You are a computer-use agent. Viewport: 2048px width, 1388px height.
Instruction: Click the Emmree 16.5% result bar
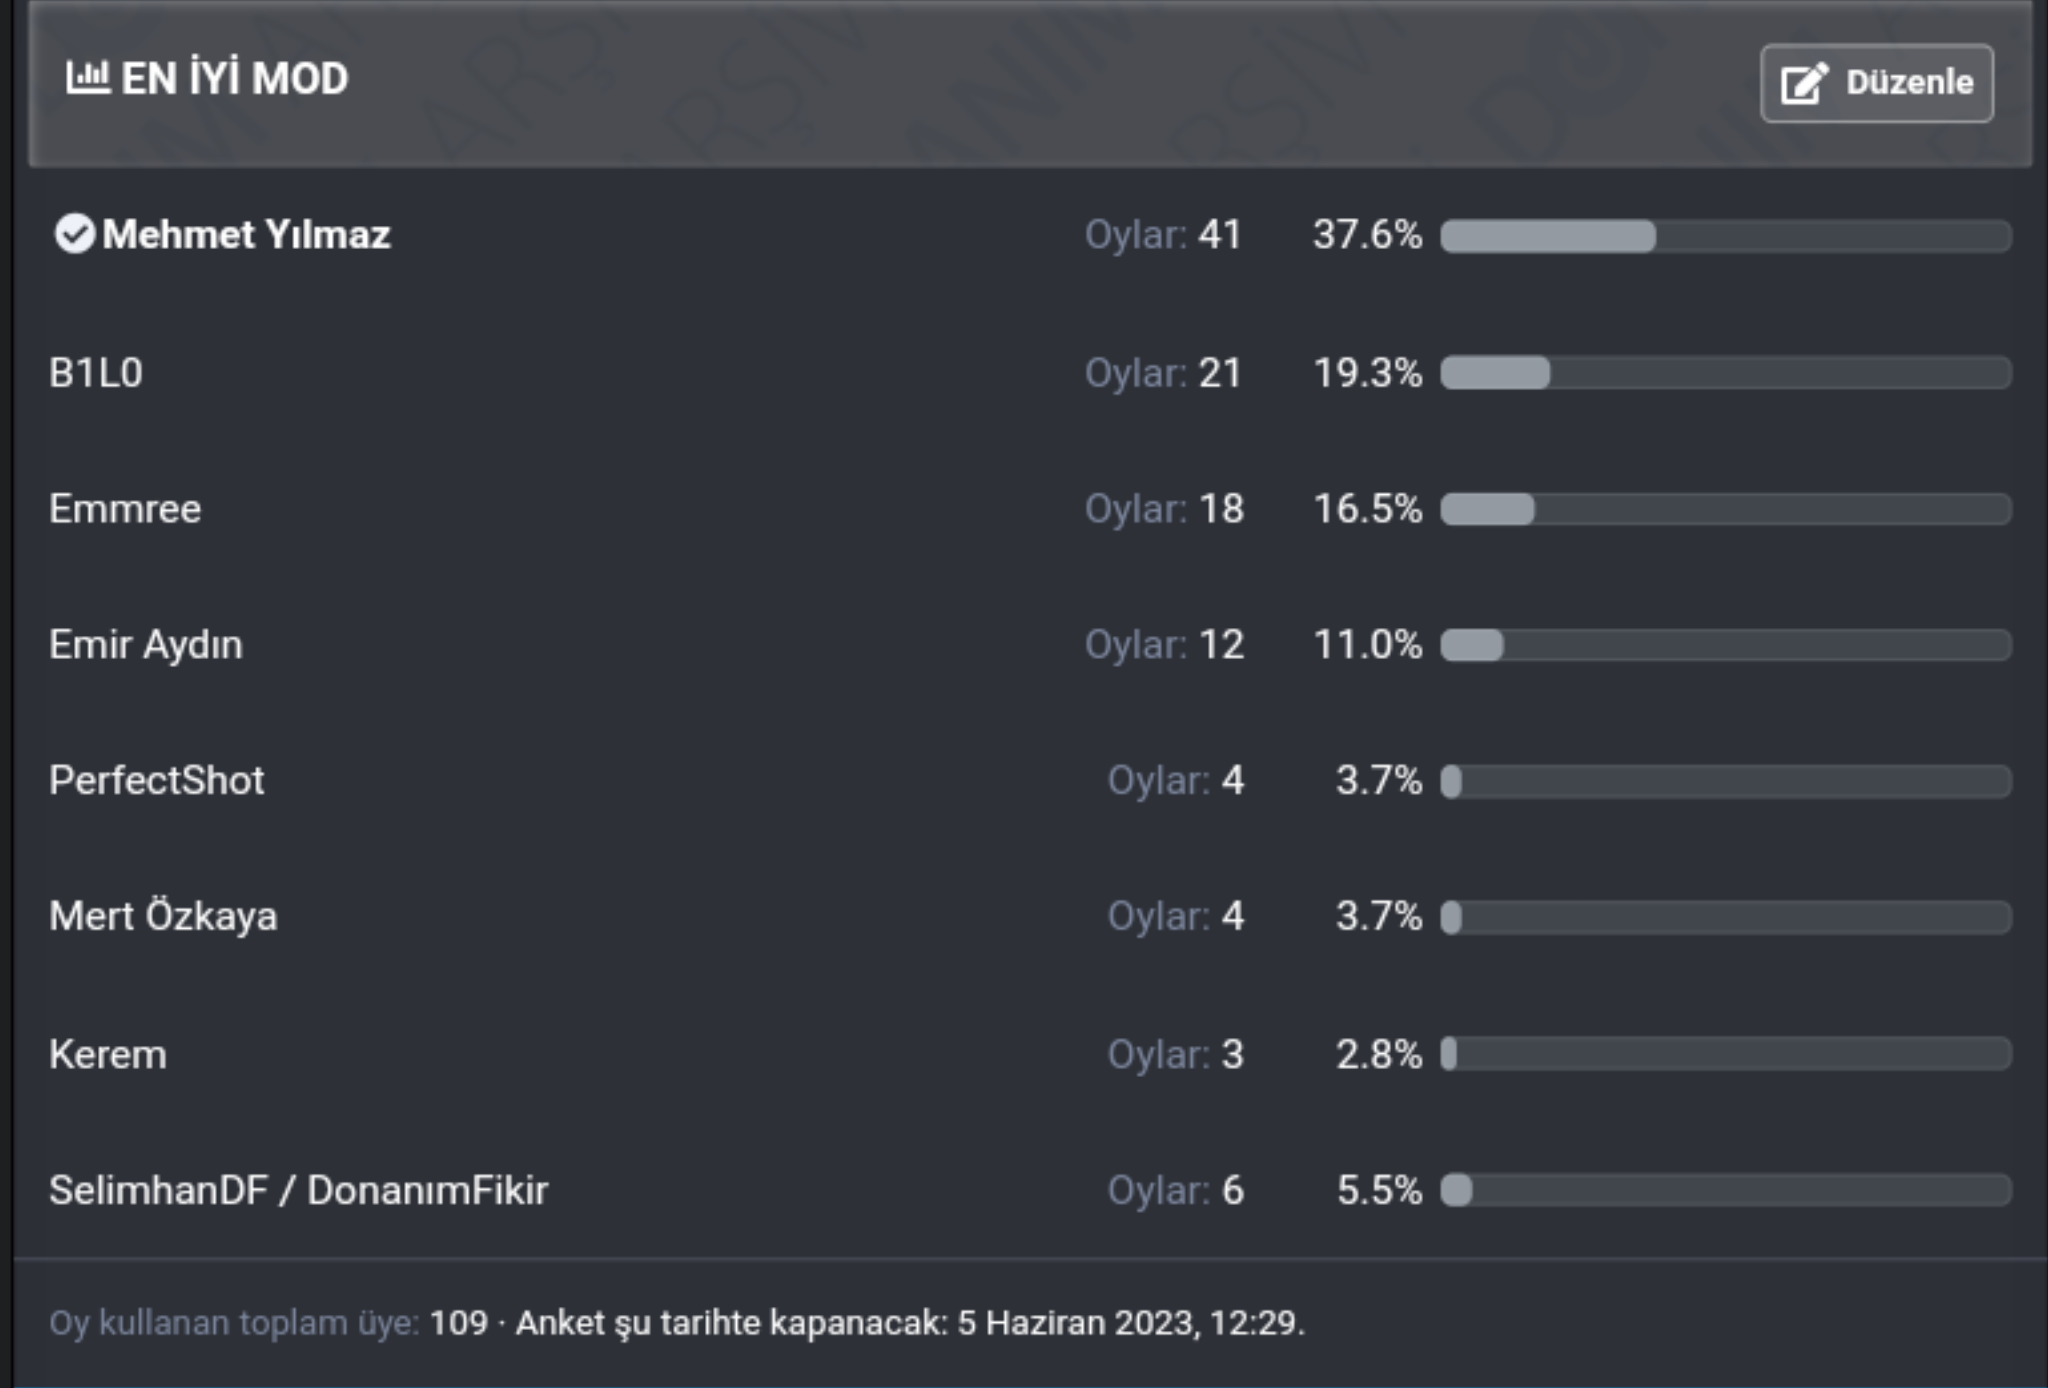1725,509
